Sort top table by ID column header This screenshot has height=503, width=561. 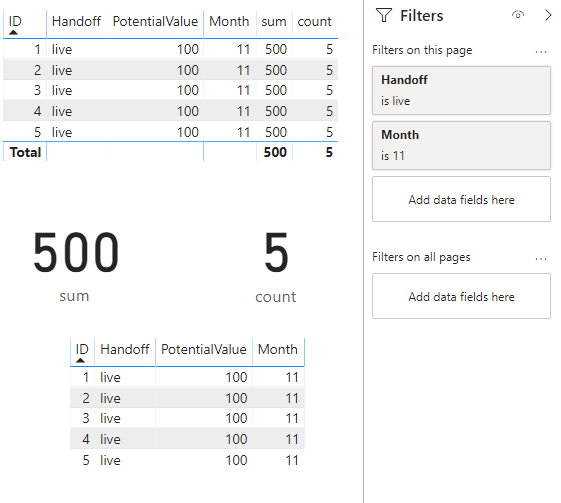coord(15,21)
